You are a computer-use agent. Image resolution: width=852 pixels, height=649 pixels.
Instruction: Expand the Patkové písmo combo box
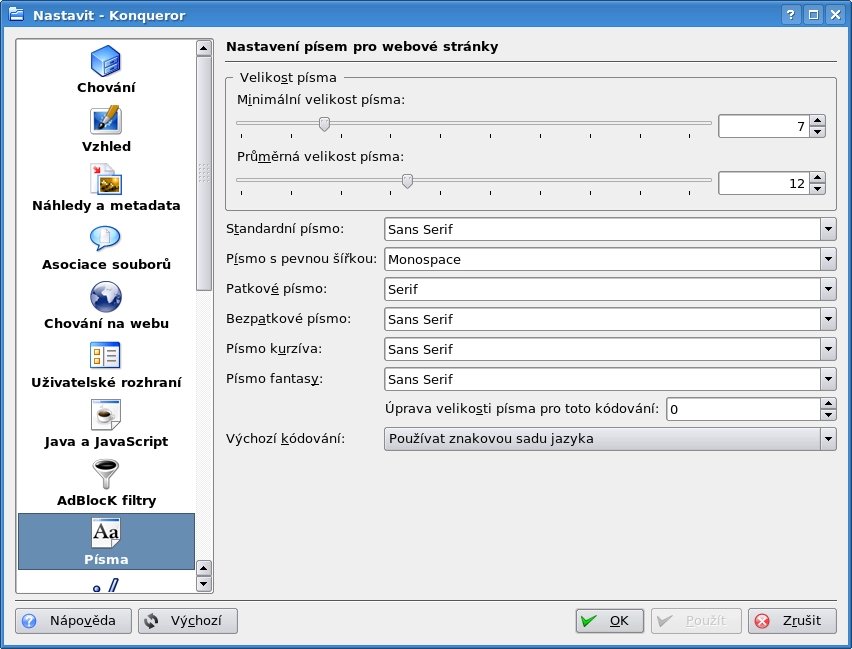coord(610,289)
